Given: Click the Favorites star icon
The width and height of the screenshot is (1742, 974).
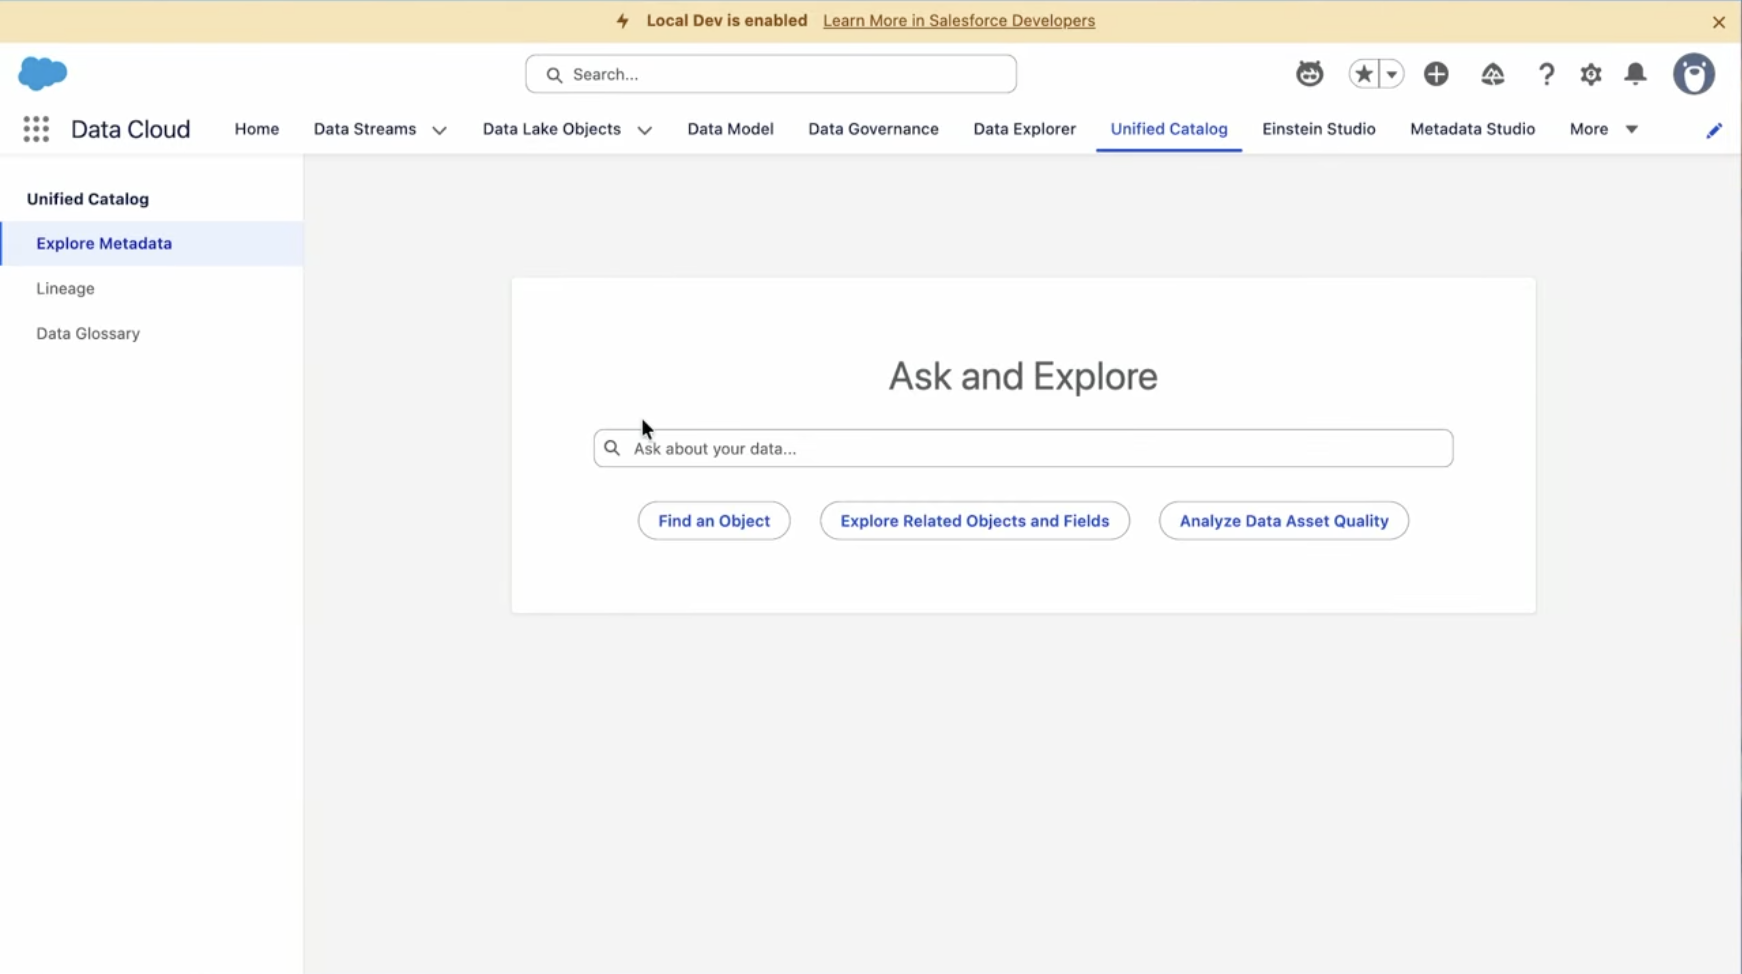Looking at the screenshot, I should [1363, 74].
